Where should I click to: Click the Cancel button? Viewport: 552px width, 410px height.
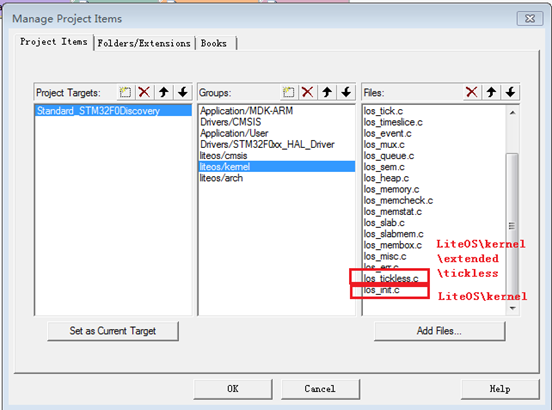point(320,389)
